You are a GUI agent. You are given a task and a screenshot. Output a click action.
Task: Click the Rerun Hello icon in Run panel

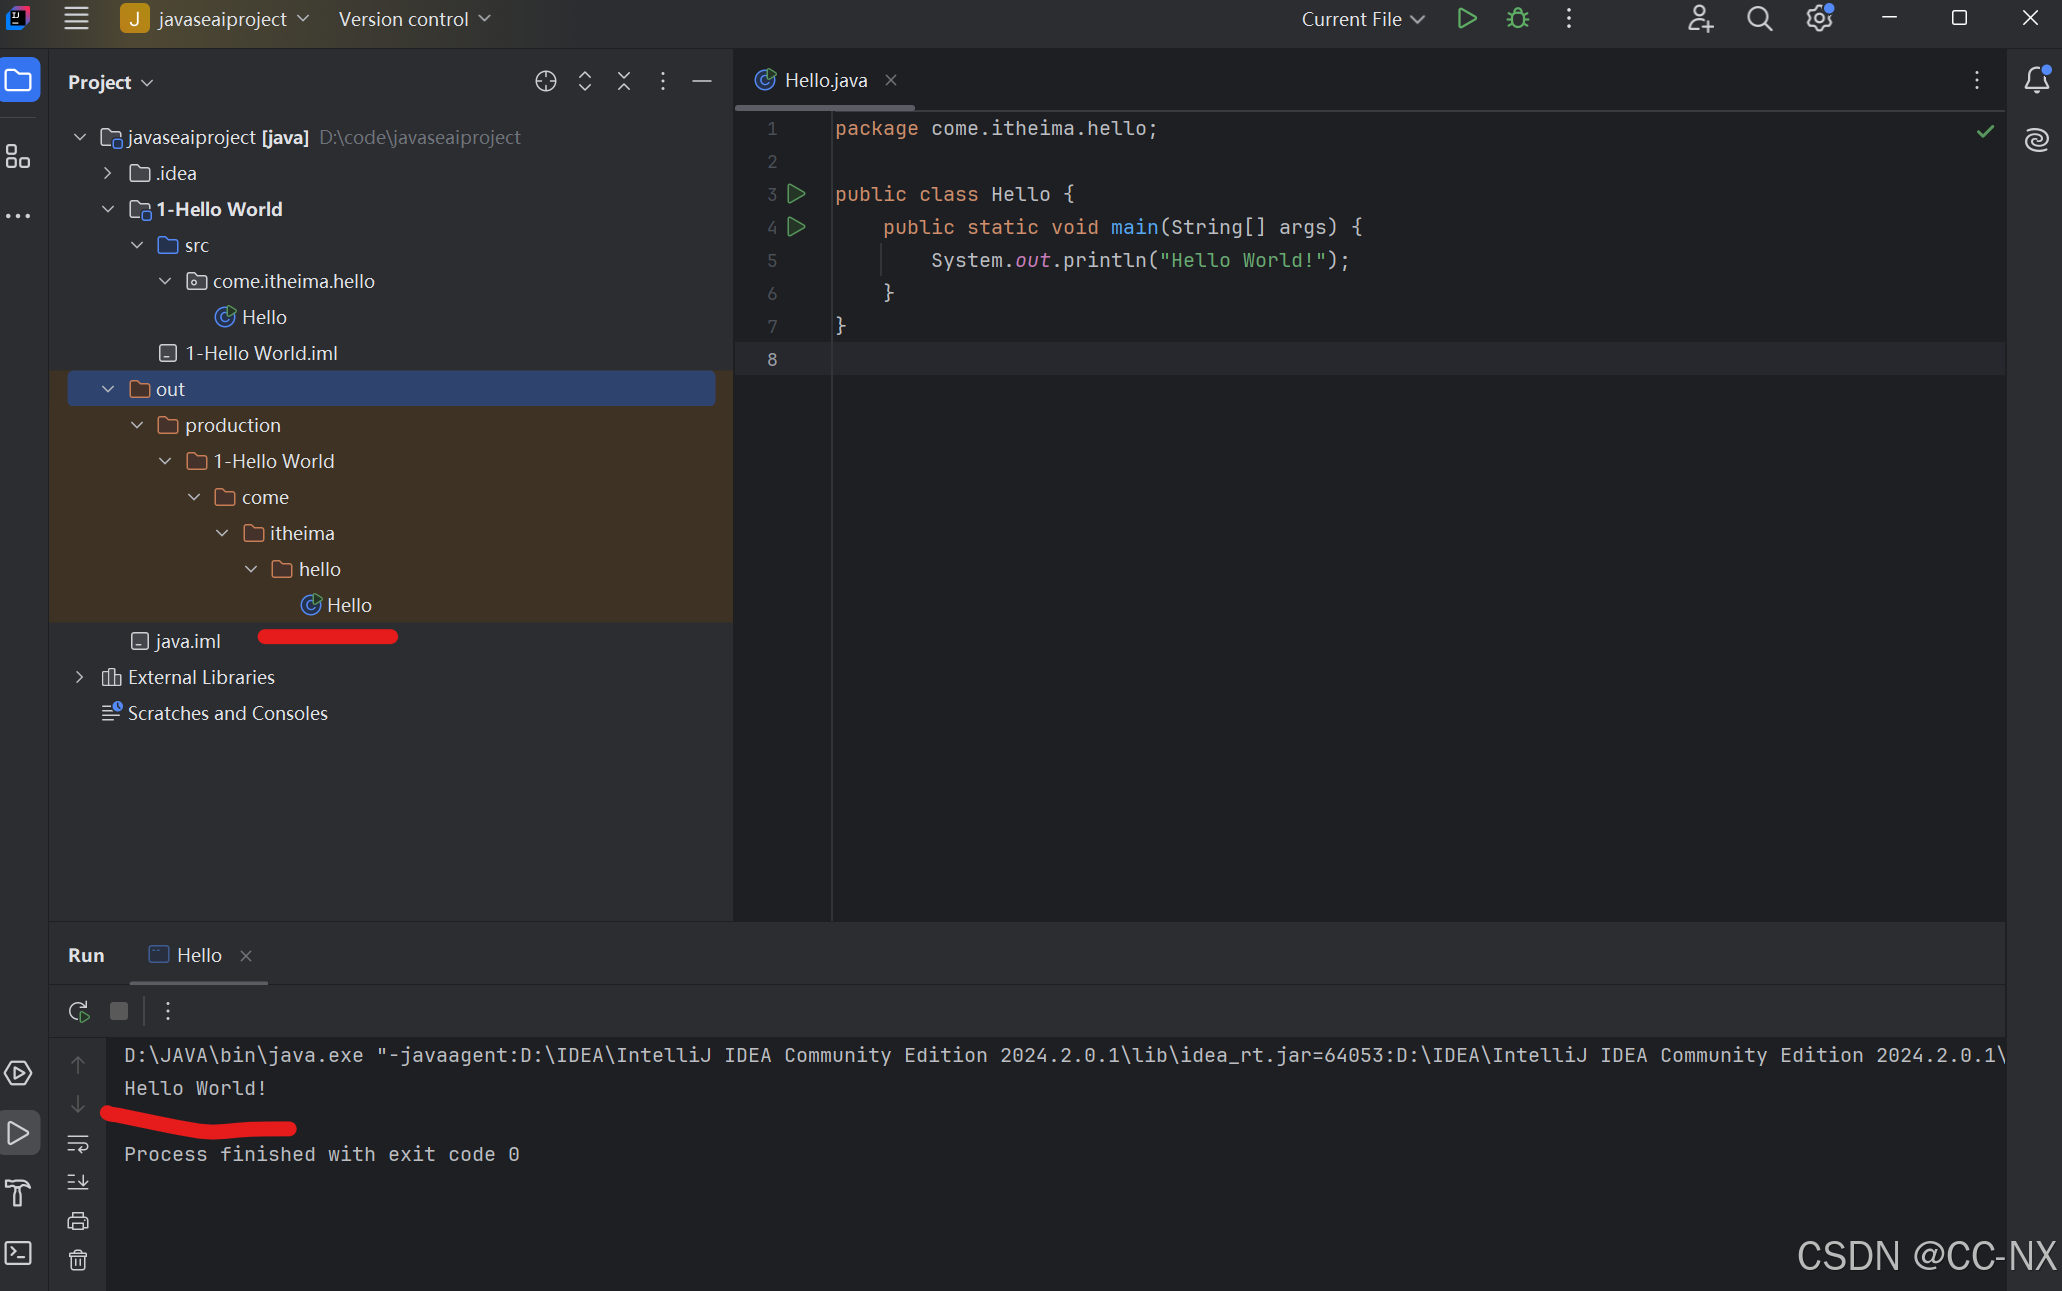coord(79,1011)
